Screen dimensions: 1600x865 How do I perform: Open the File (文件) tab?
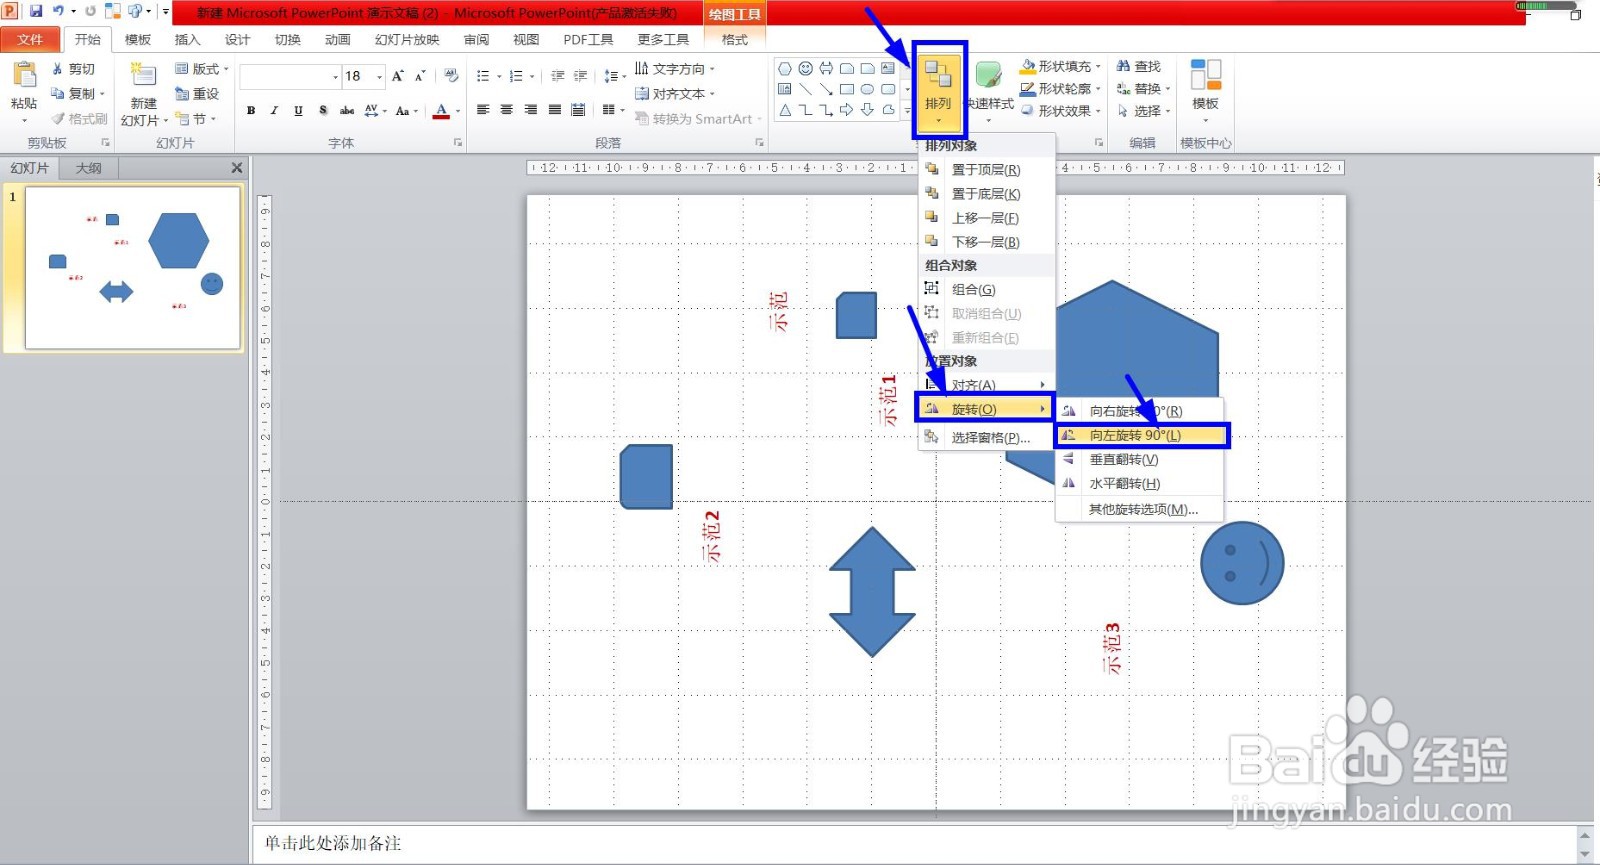pyautogui.click(x=30, y=39)
